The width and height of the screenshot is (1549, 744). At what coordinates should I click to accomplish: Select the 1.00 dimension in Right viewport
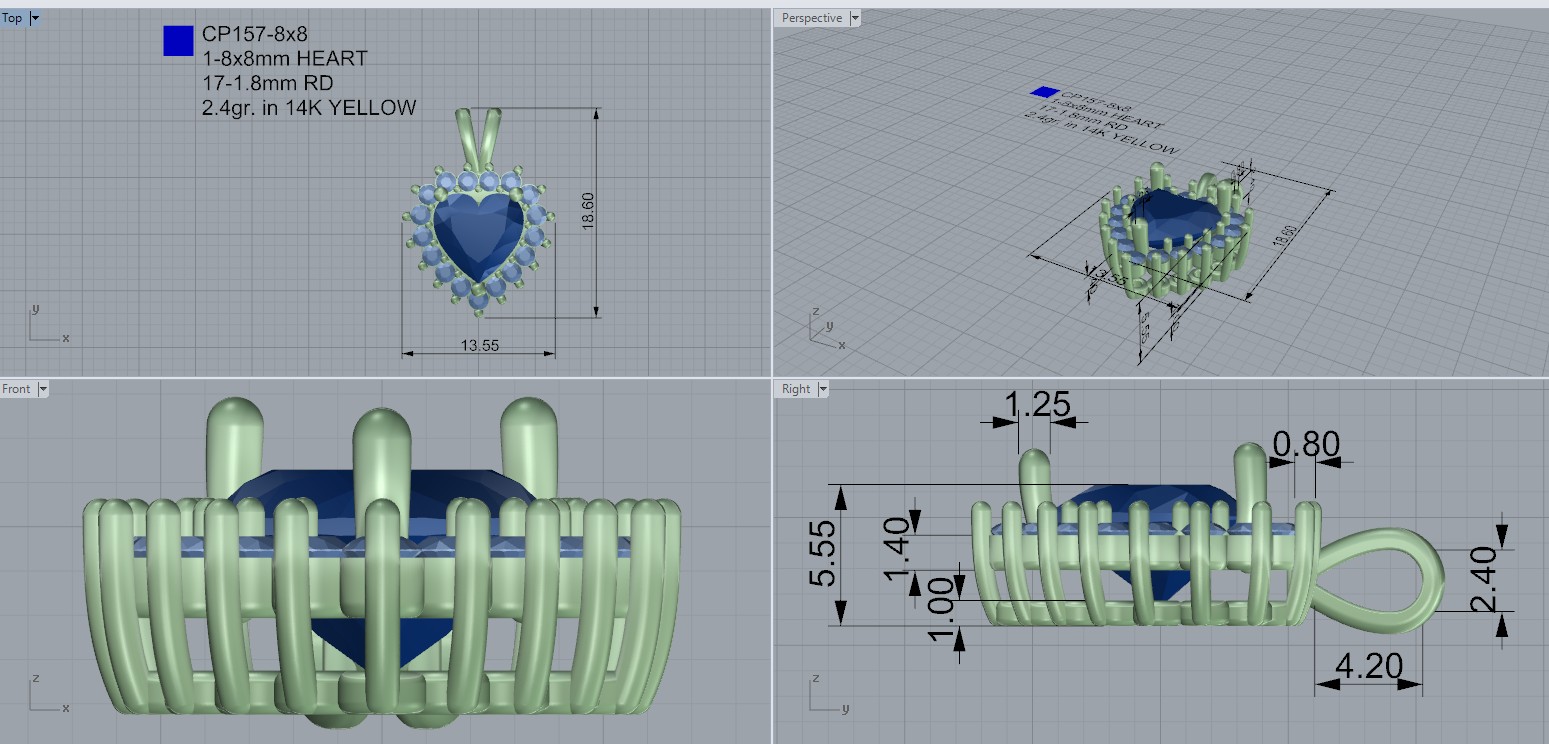click(941, 609)
